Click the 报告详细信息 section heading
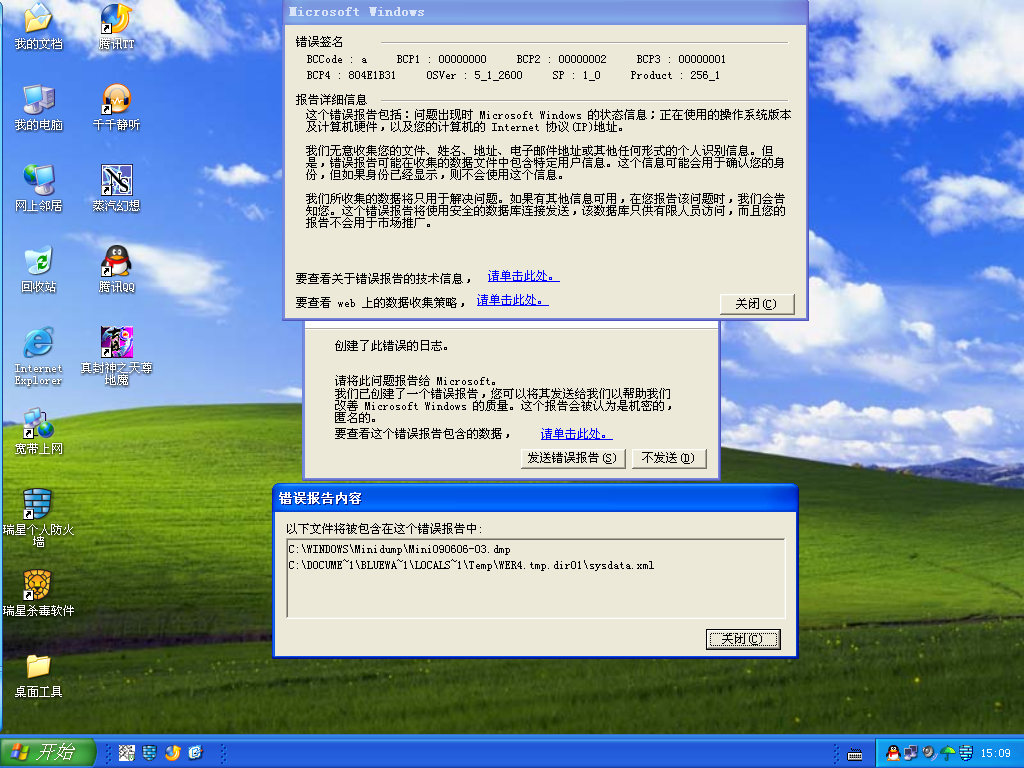The height and width of the screenshot is (768, 1024). (331, 100)
